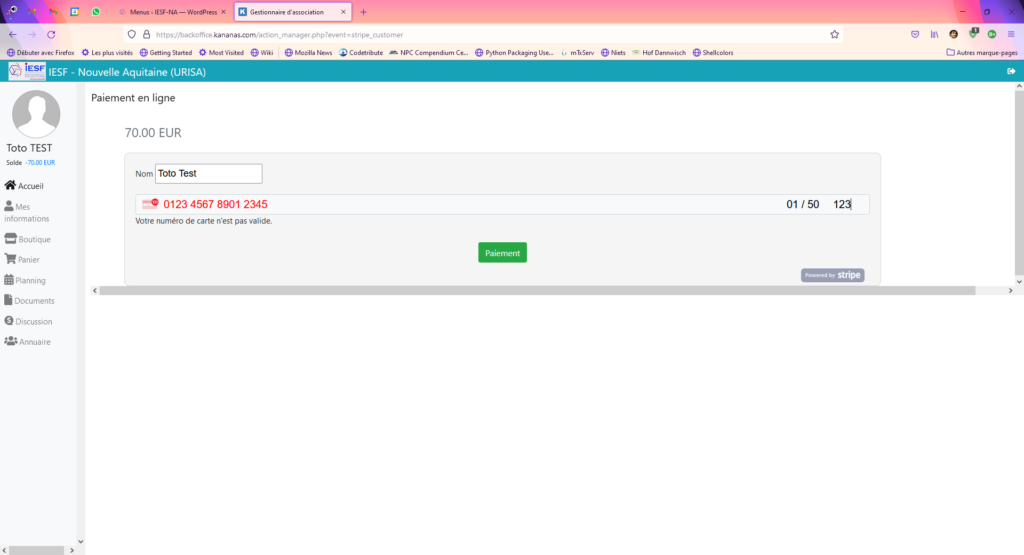Open the Les plus visités bookmark
1024x555 pixels.
(107, 53)
